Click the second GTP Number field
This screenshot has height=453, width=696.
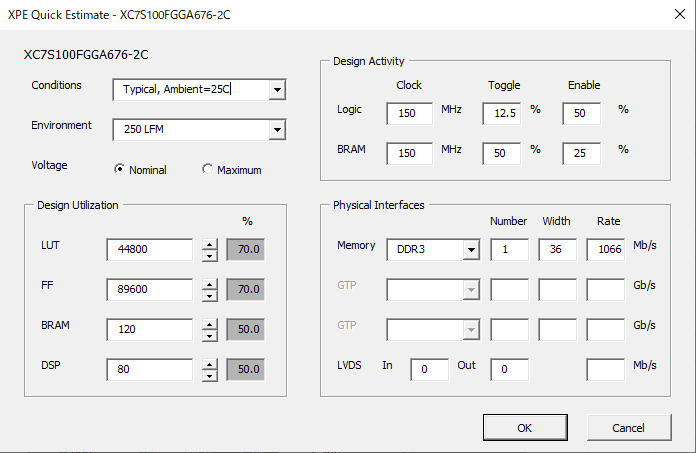pyautogui.click(x=510, y=330)
